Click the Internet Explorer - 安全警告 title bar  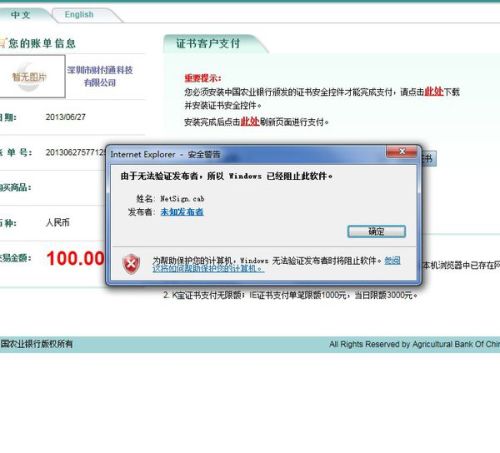[x=247, y=154]
